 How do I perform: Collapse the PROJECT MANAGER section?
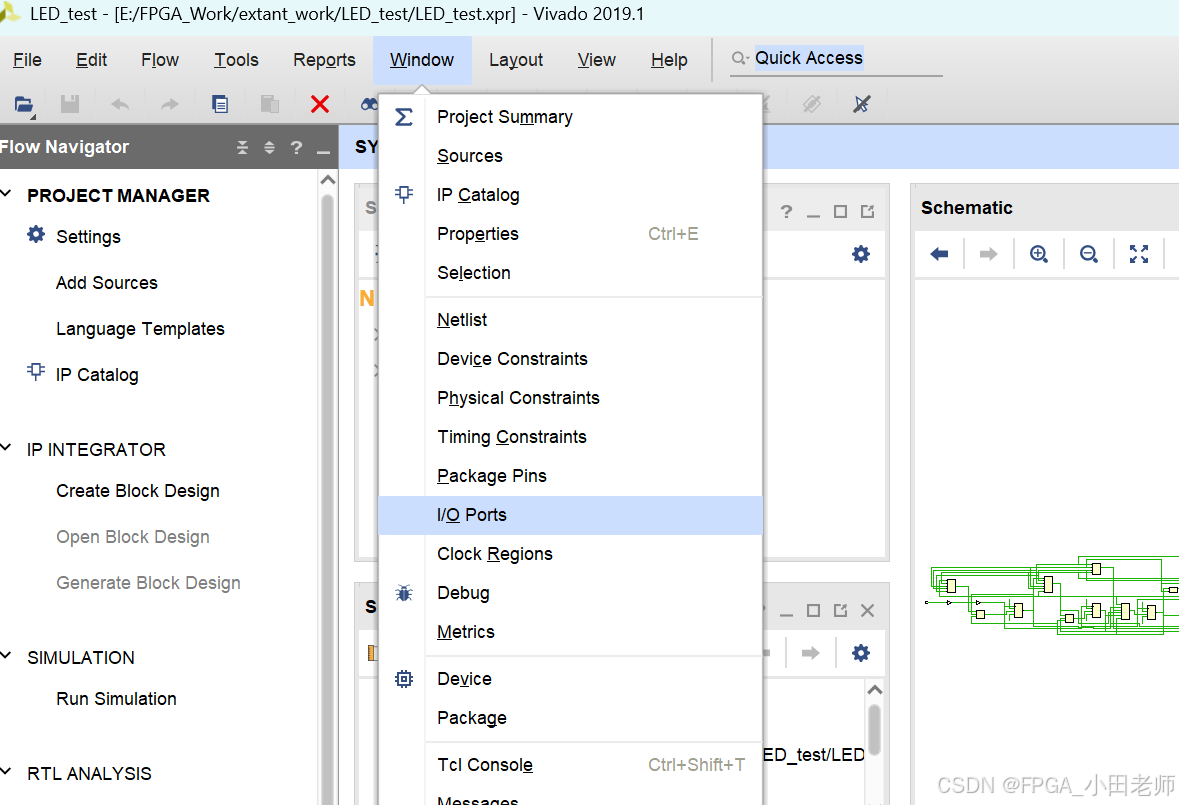[x=6, y=194]
